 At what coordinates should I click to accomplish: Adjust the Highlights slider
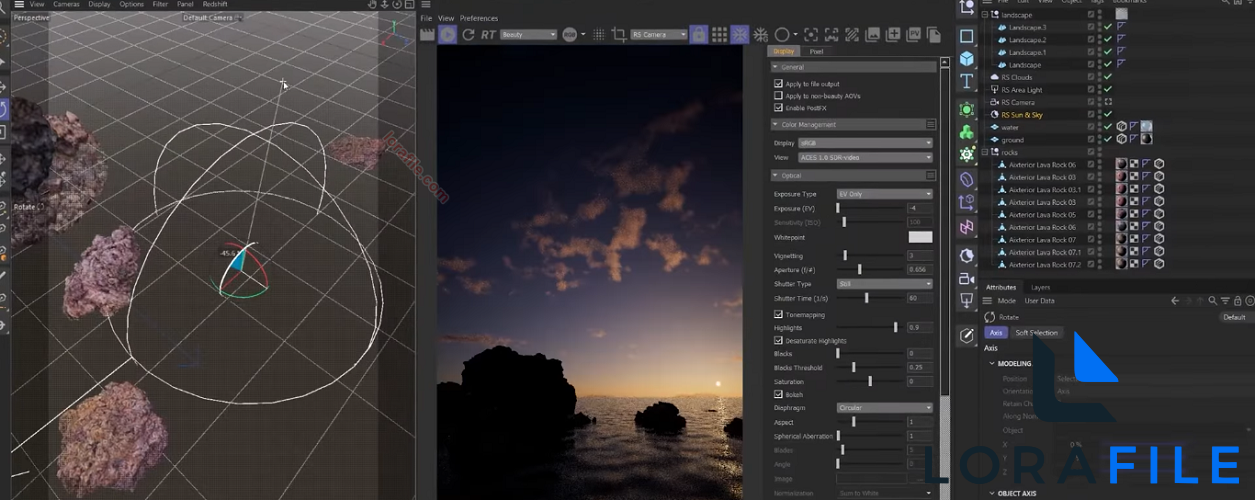(869, 327)
